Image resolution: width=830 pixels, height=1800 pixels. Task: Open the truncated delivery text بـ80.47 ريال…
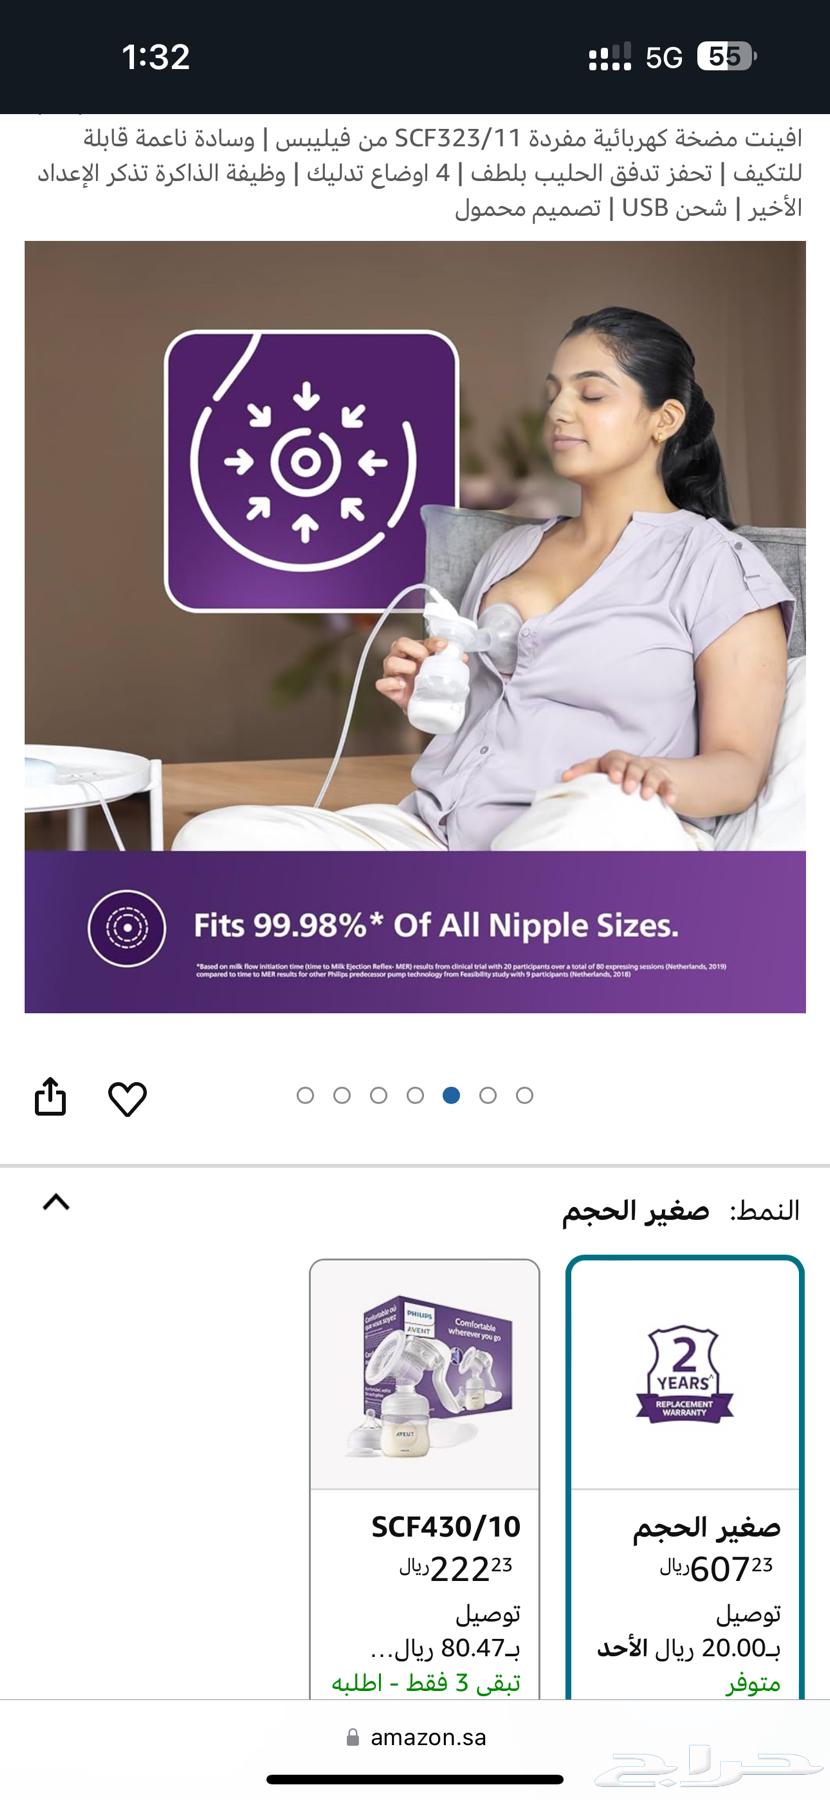pos(445,1648)
